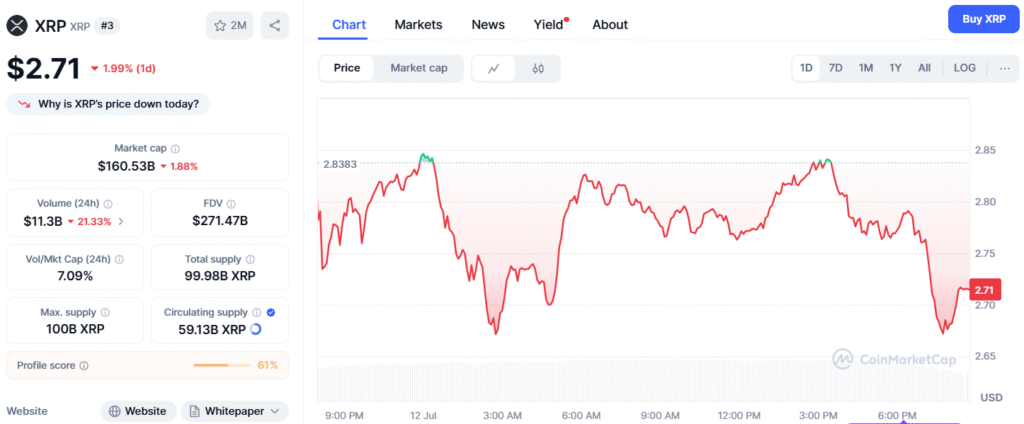This screenshot has height=424, width=1024.
Task: Click the share icon next to watchlist
Action: click(274, 25)
